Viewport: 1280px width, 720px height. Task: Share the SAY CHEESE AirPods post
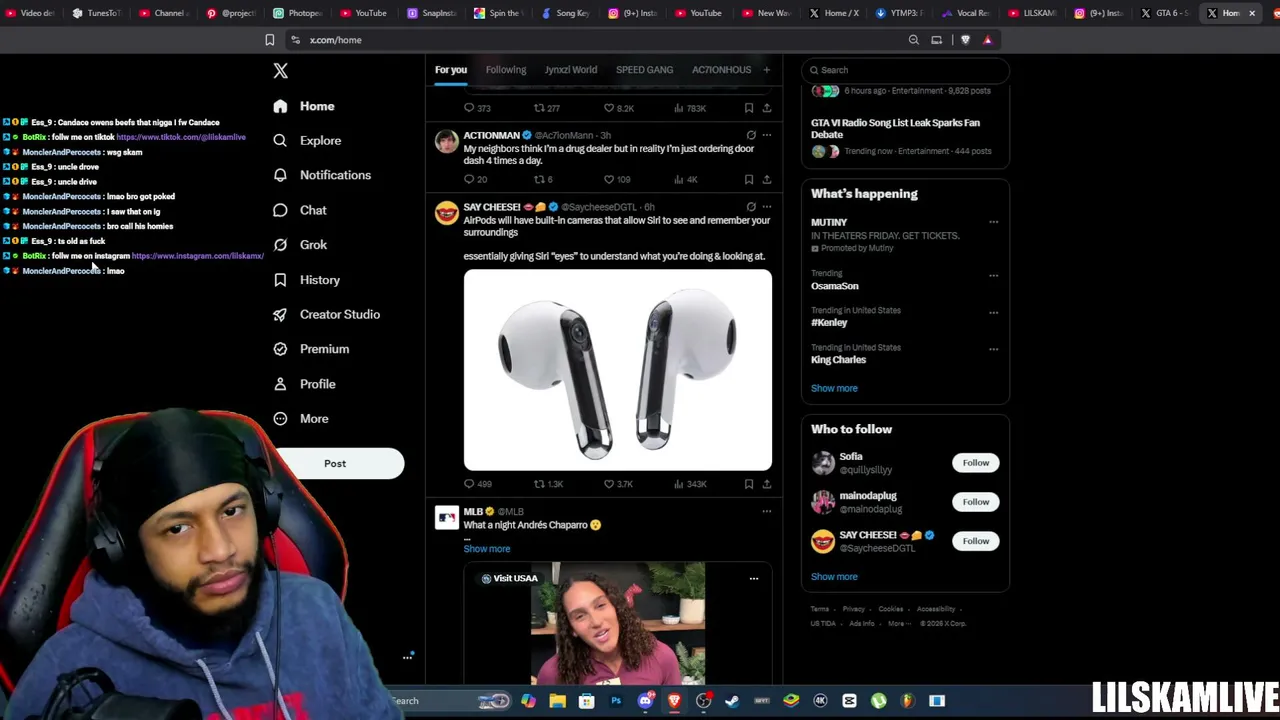coord(767,484)
